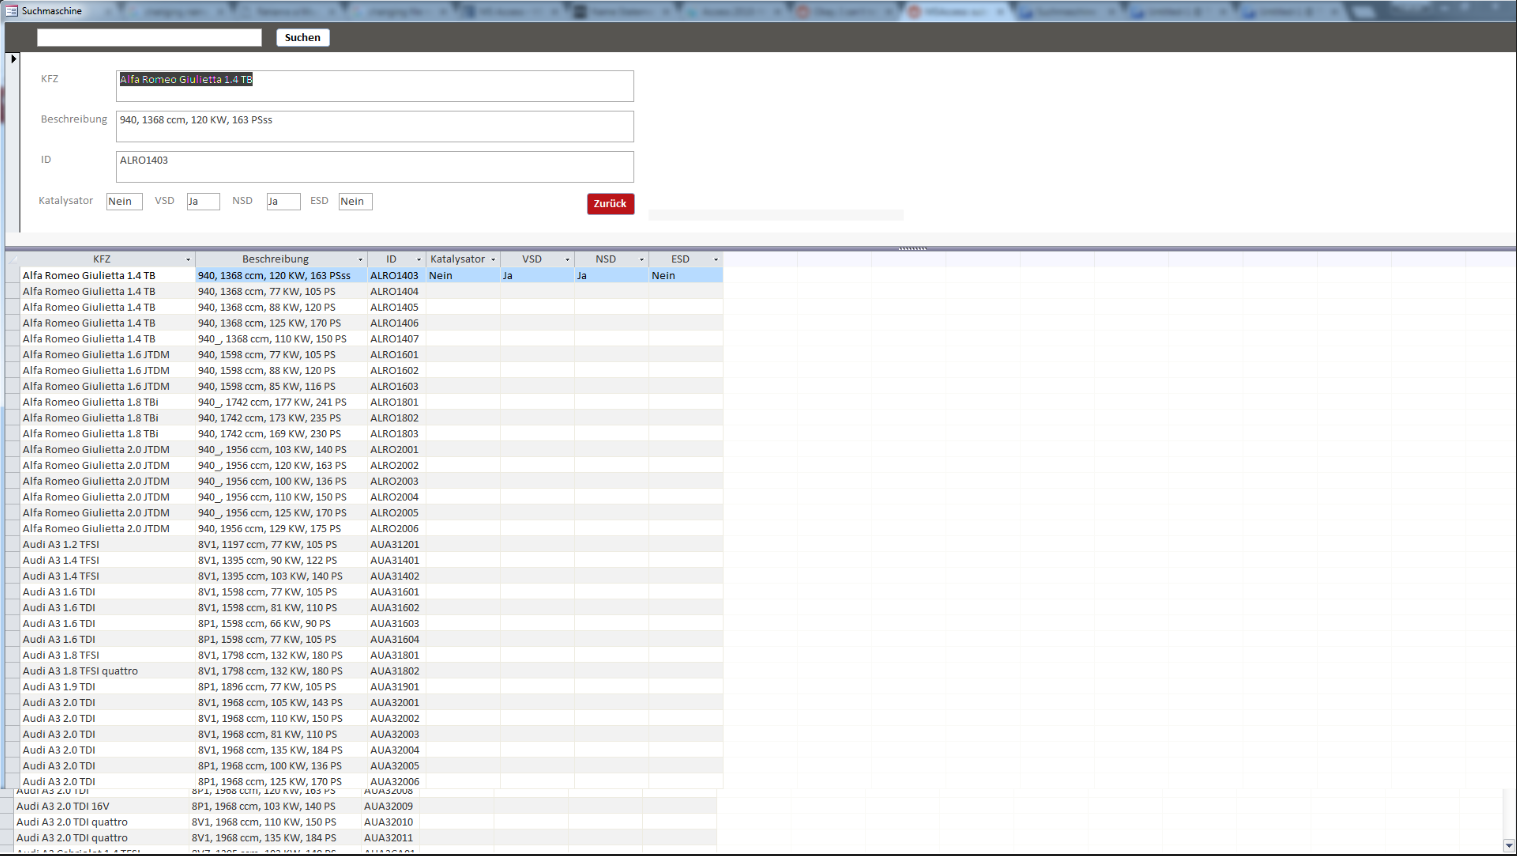Select the table cell with ID ALRO1406

(x=397, y=324)
